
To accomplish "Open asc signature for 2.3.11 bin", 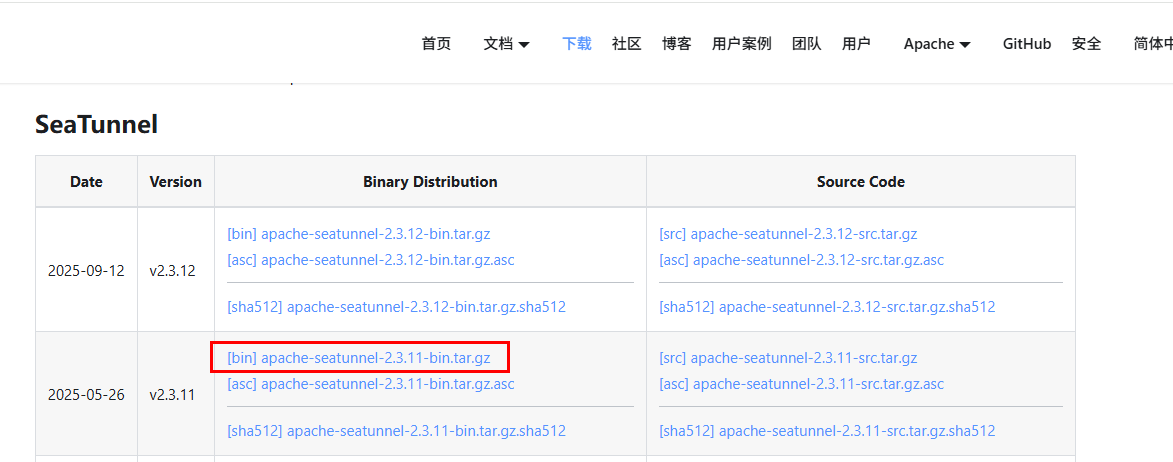I will coord(370,384).
